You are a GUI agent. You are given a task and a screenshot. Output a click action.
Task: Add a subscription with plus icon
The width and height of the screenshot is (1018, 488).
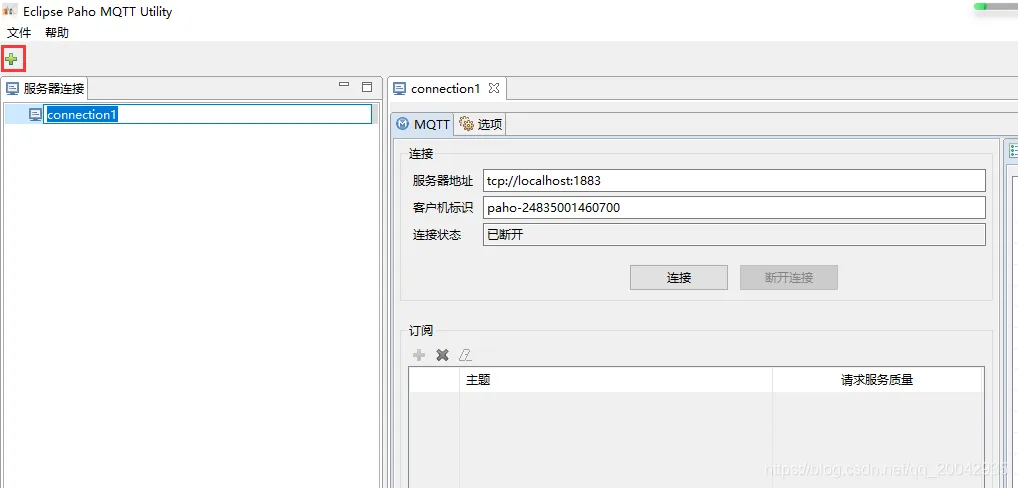419,355
